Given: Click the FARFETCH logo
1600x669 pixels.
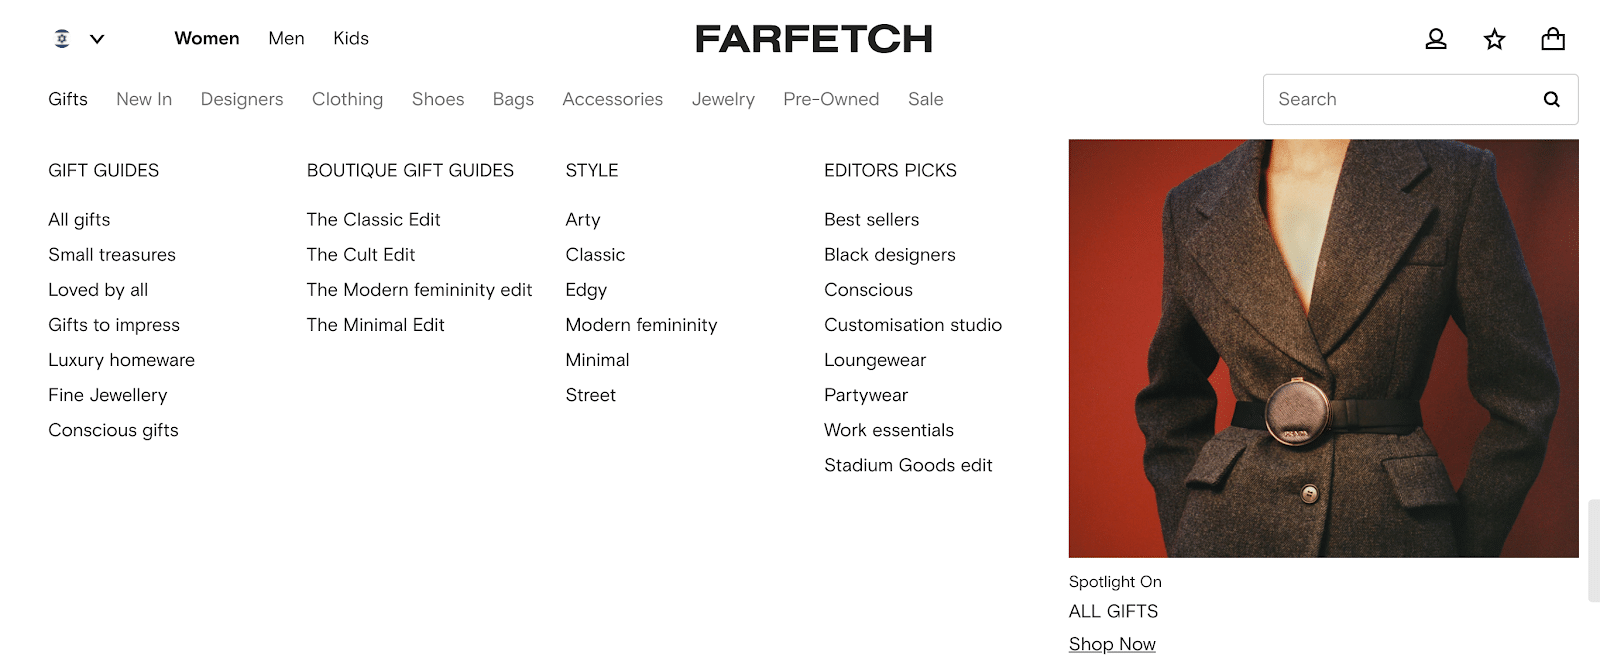Looking at the screenshot, I should coord(813,39).
